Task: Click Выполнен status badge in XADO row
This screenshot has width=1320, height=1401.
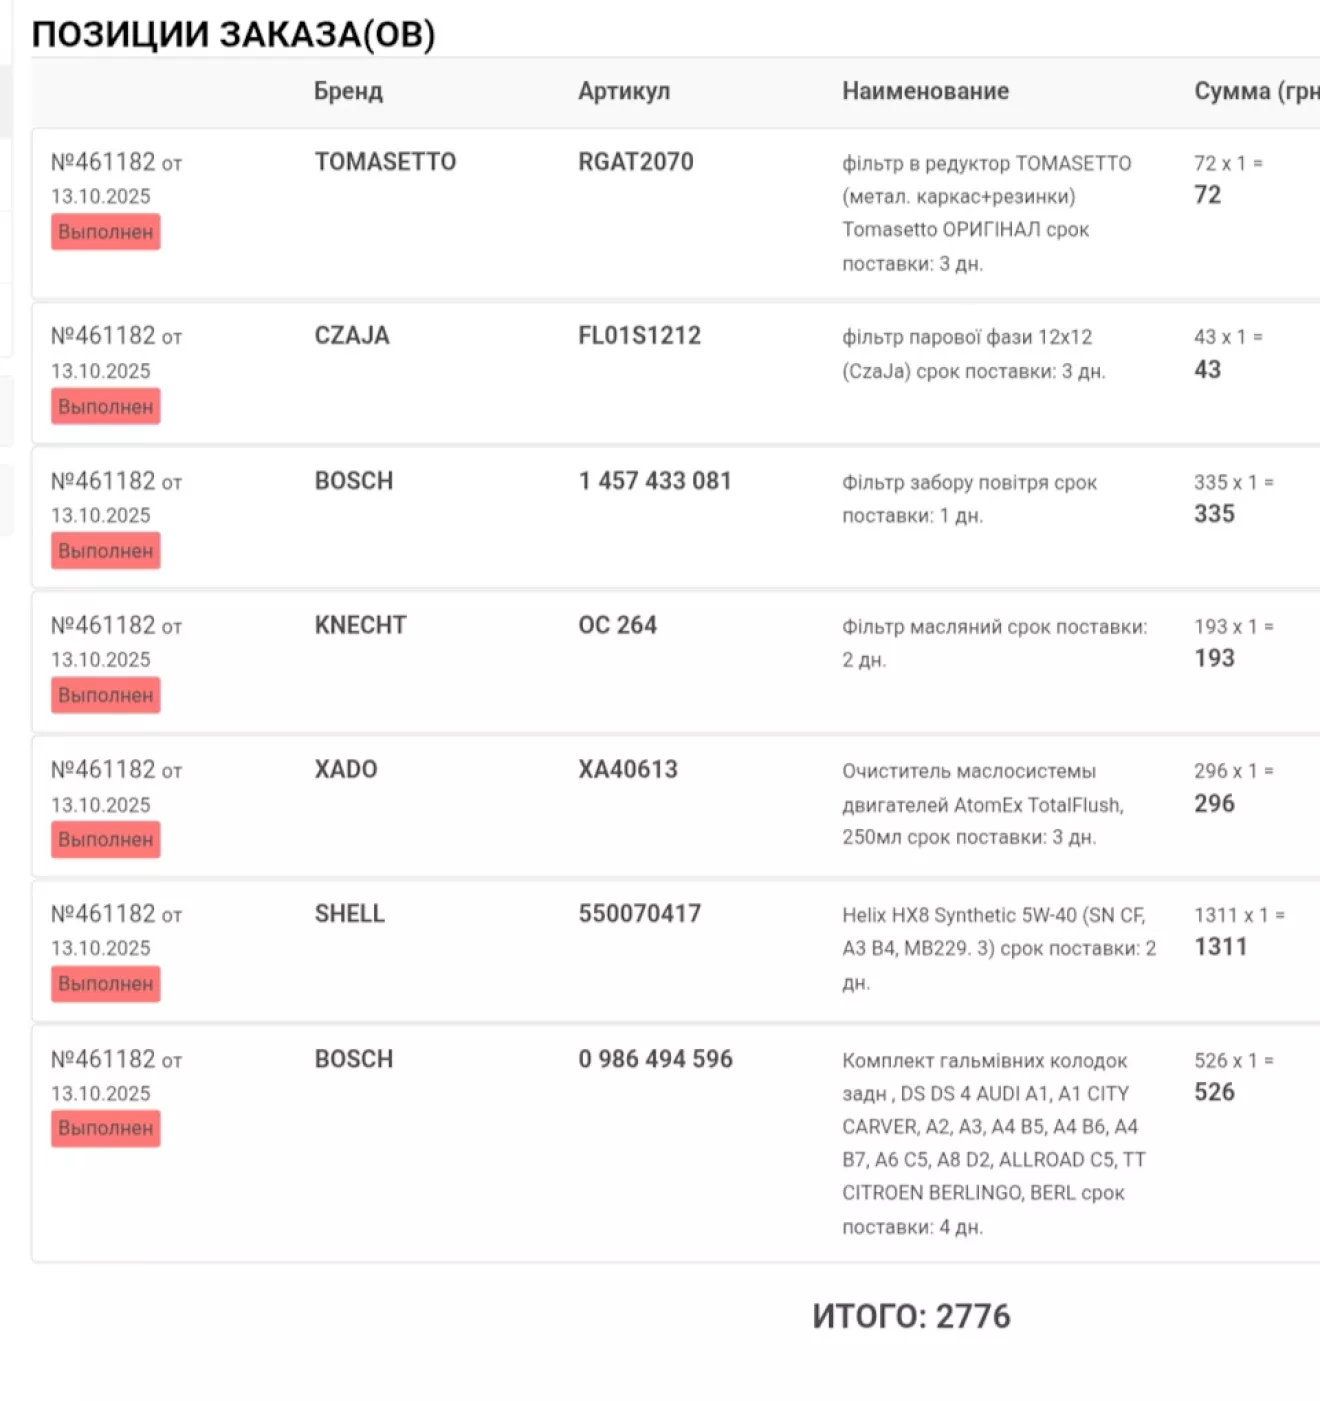Action: [106, 840]
